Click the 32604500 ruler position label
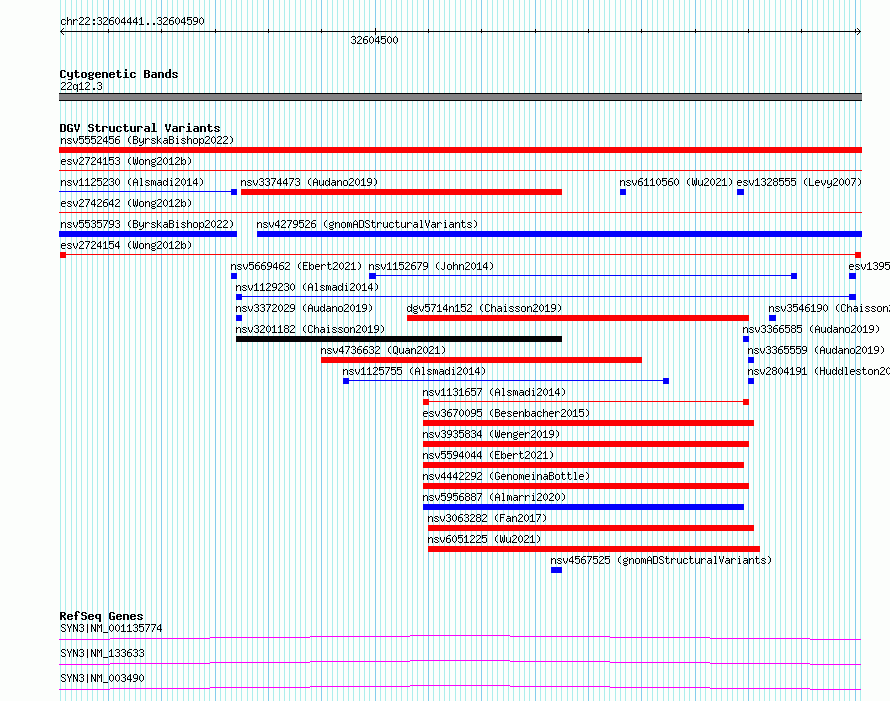This screenshot has height=701, width=890. [375, 40]
